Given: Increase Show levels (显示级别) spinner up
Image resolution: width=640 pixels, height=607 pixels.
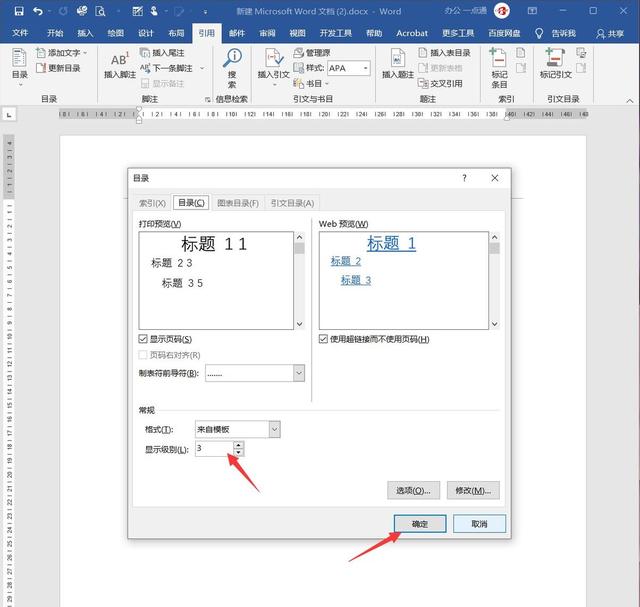Looking at the screenshot, I should coord(239,445).
